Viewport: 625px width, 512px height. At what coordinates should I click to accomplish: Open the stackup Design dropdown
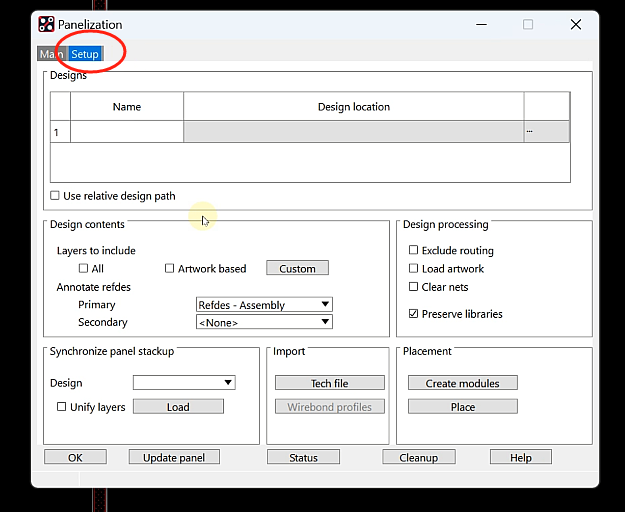184,383
